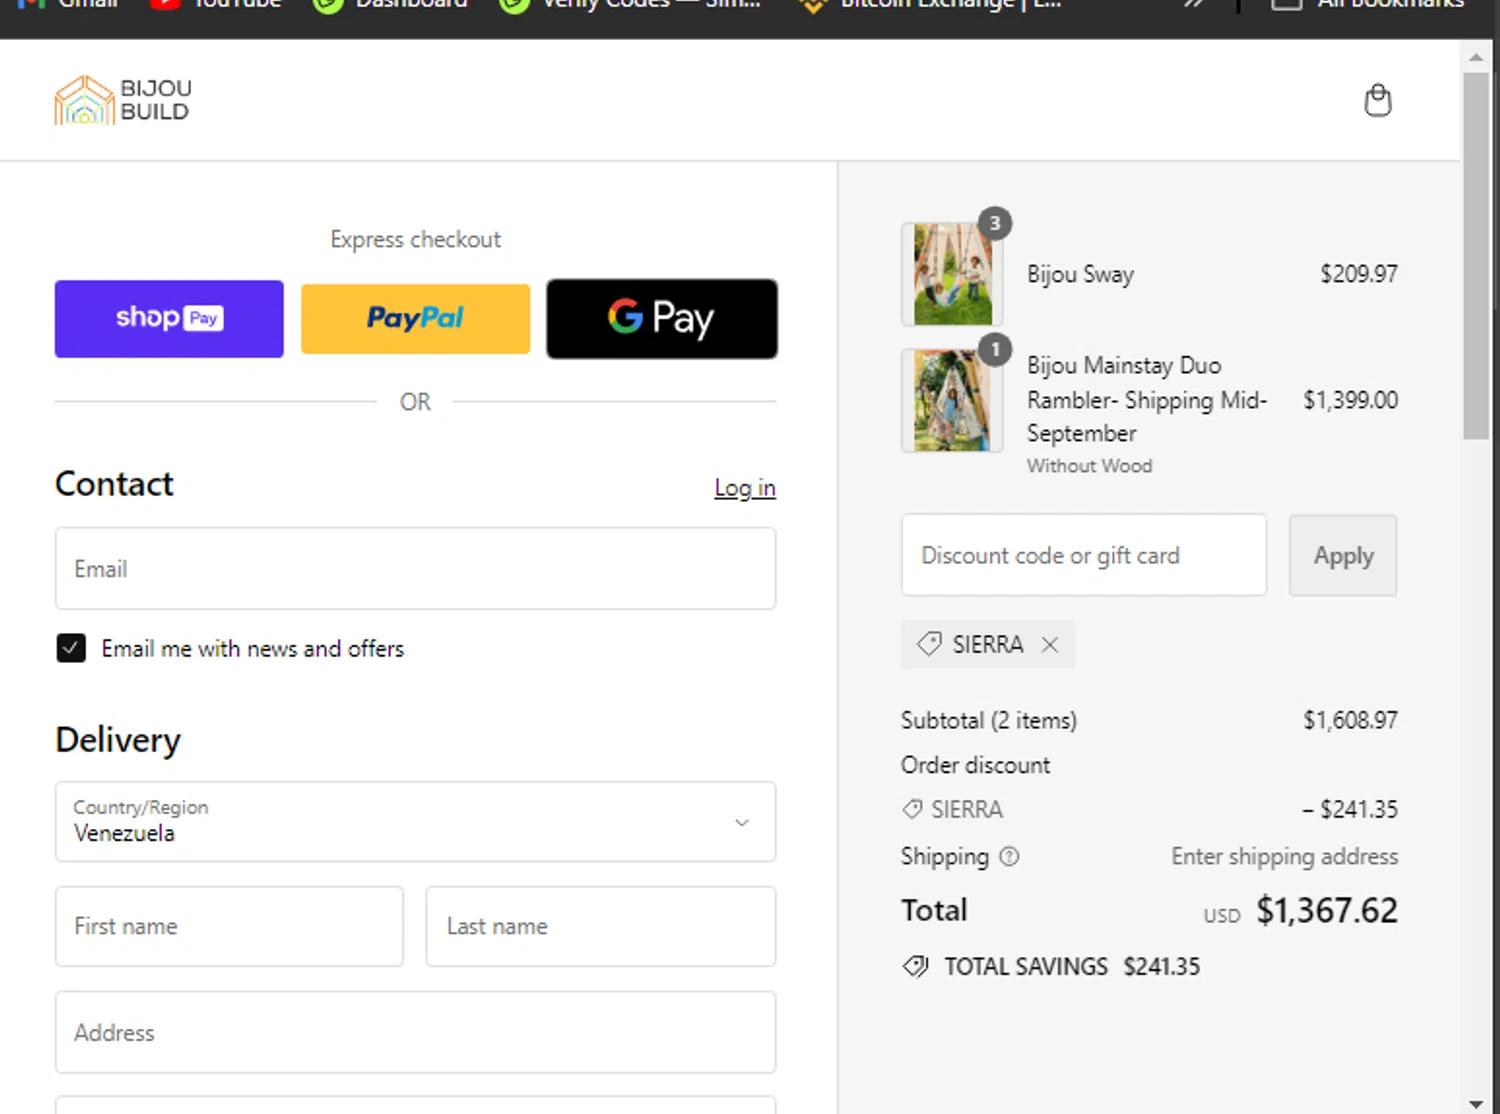
Task: Select the Address input field
Action: pyautogui.click(x=415, y=1032)
